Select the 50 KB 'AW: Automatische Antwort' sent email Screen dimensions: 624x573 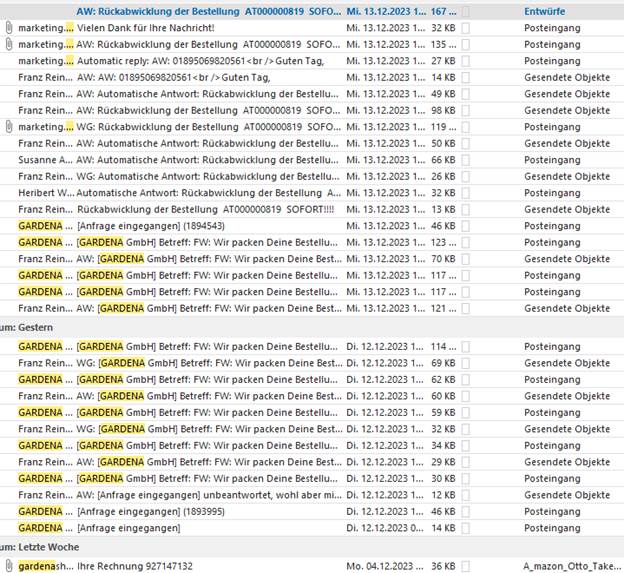pos(312,143)
